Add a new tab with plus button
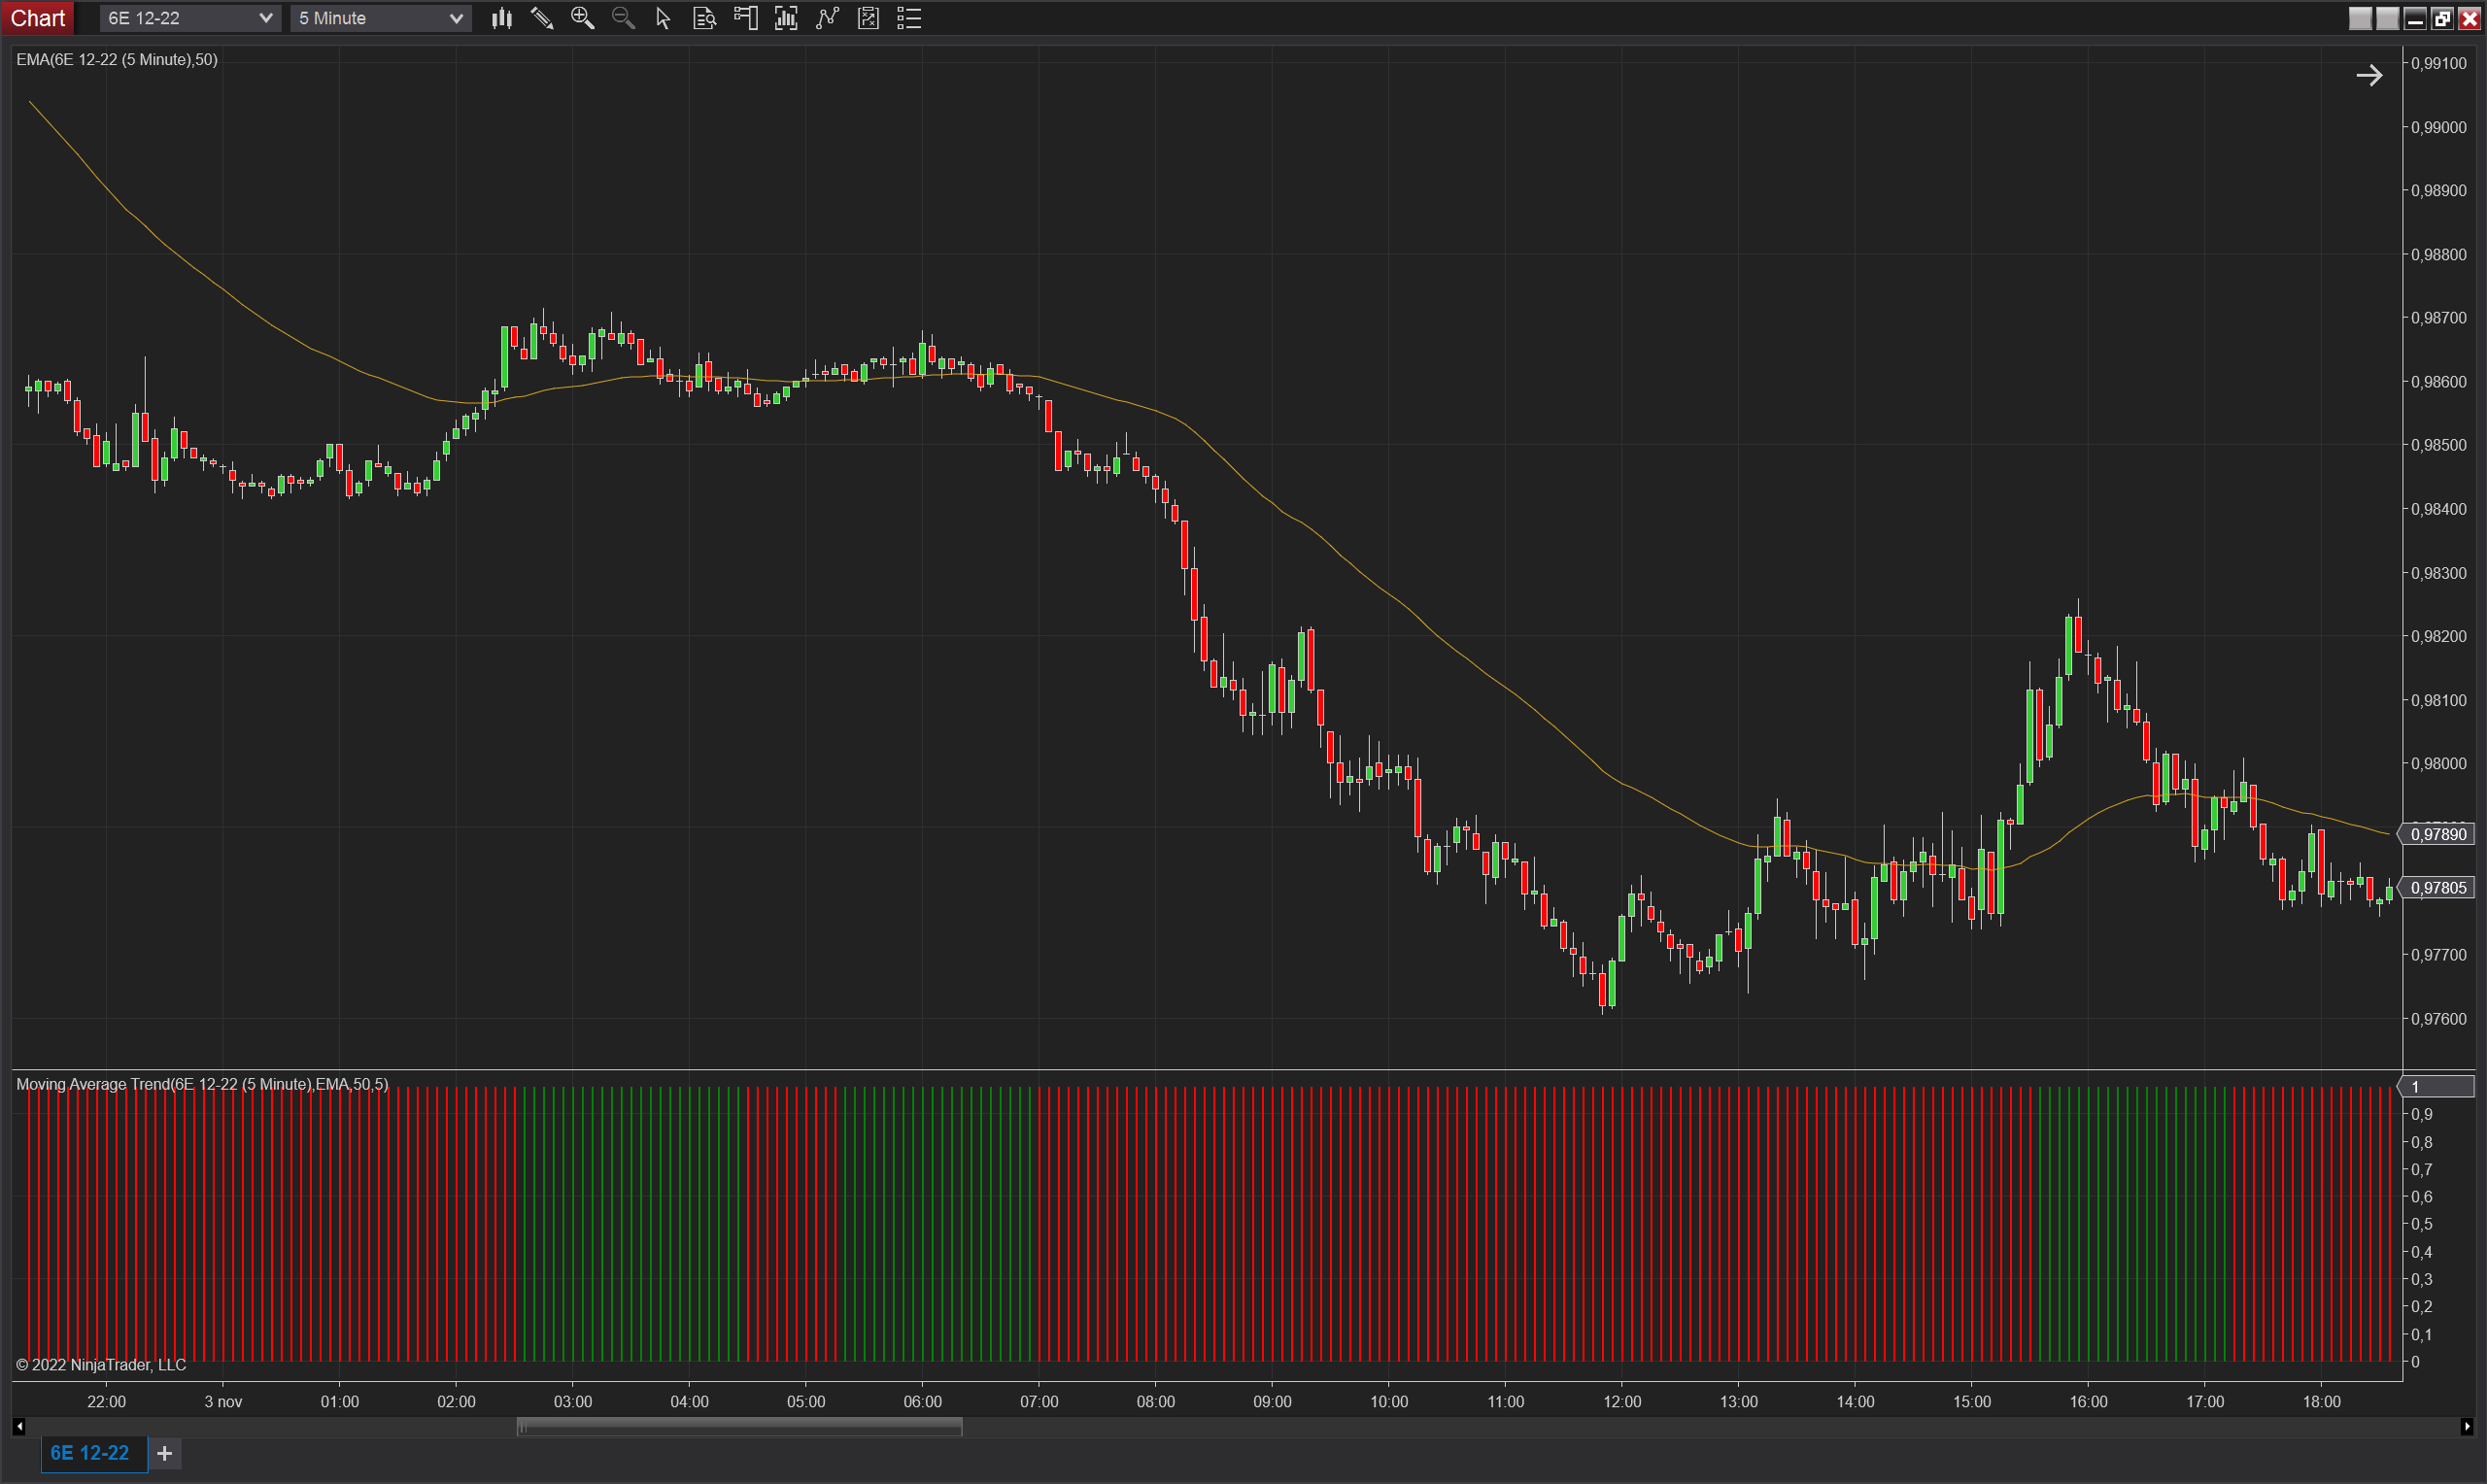2487x1484 pixels. (x=165, y=1454)
